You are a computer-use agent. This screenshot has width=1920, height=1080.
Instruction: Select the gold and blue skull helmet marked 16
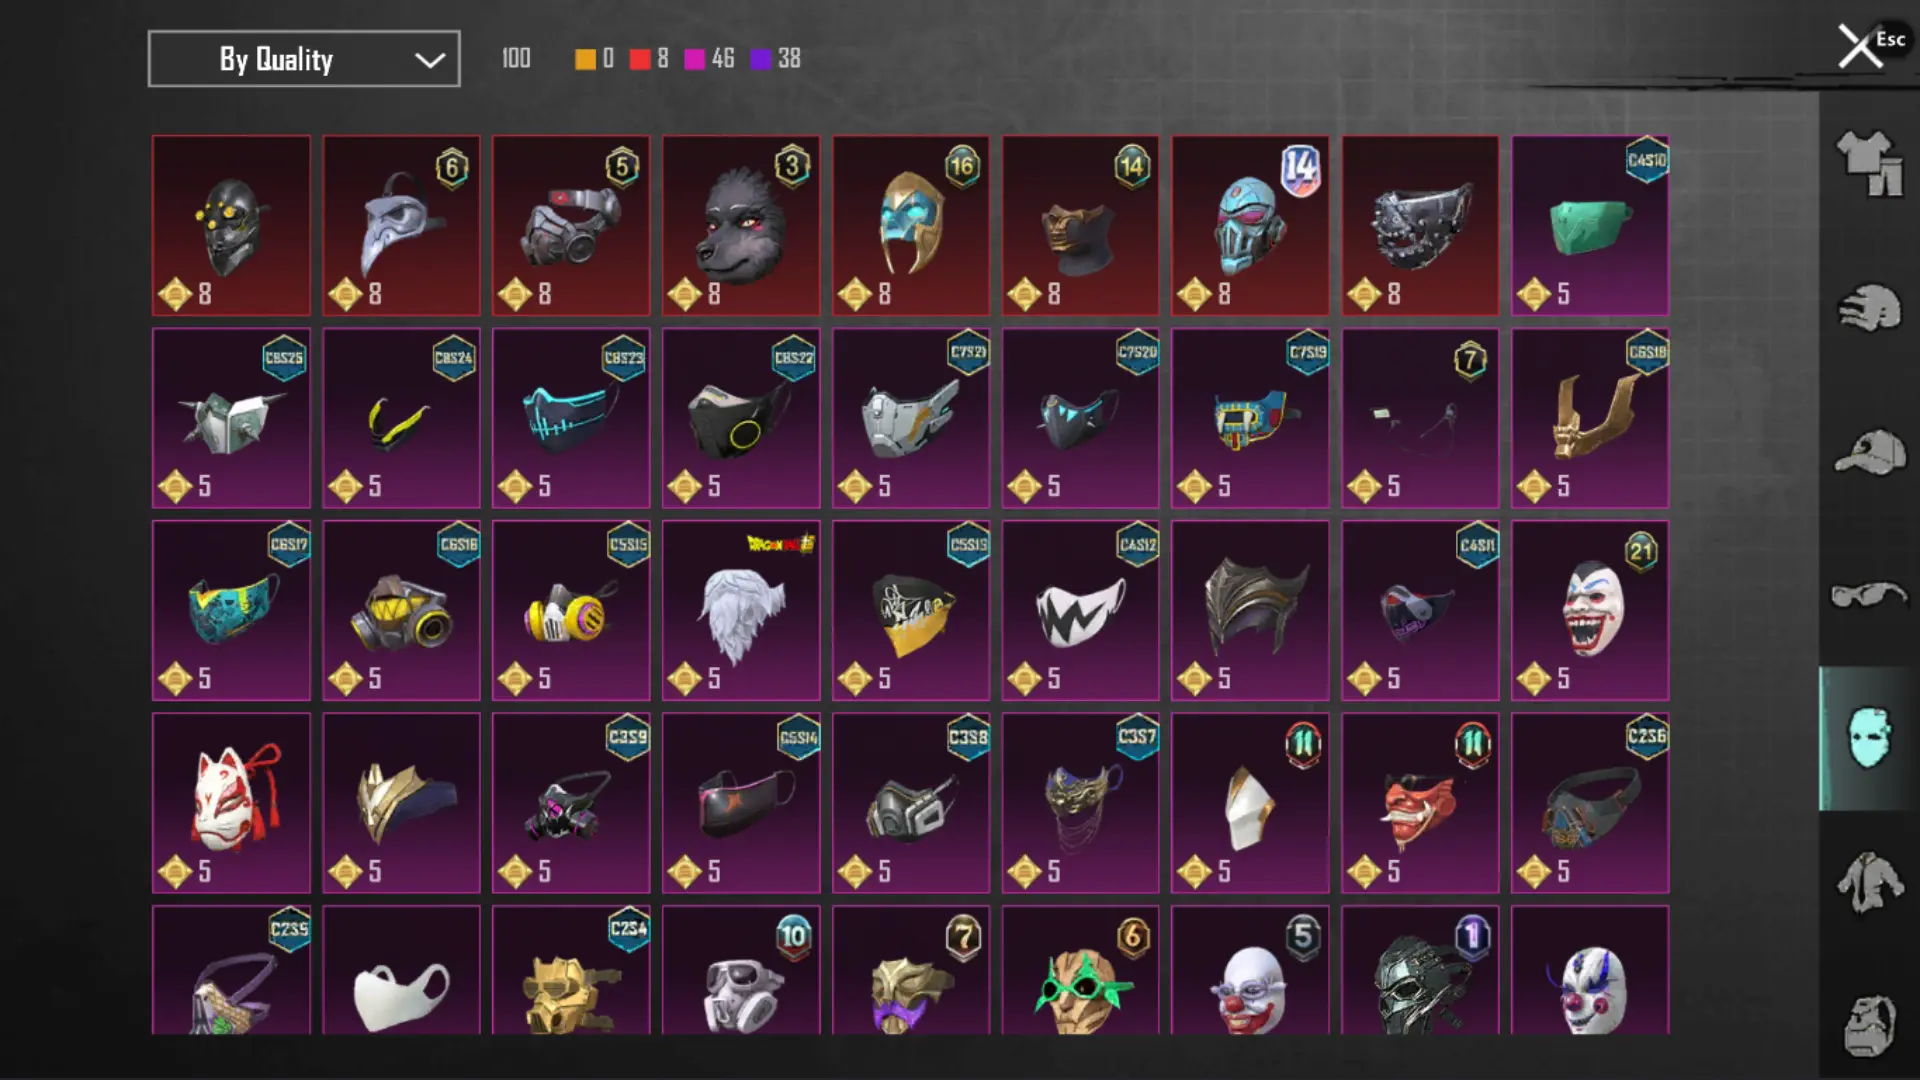tap(911, 226)
